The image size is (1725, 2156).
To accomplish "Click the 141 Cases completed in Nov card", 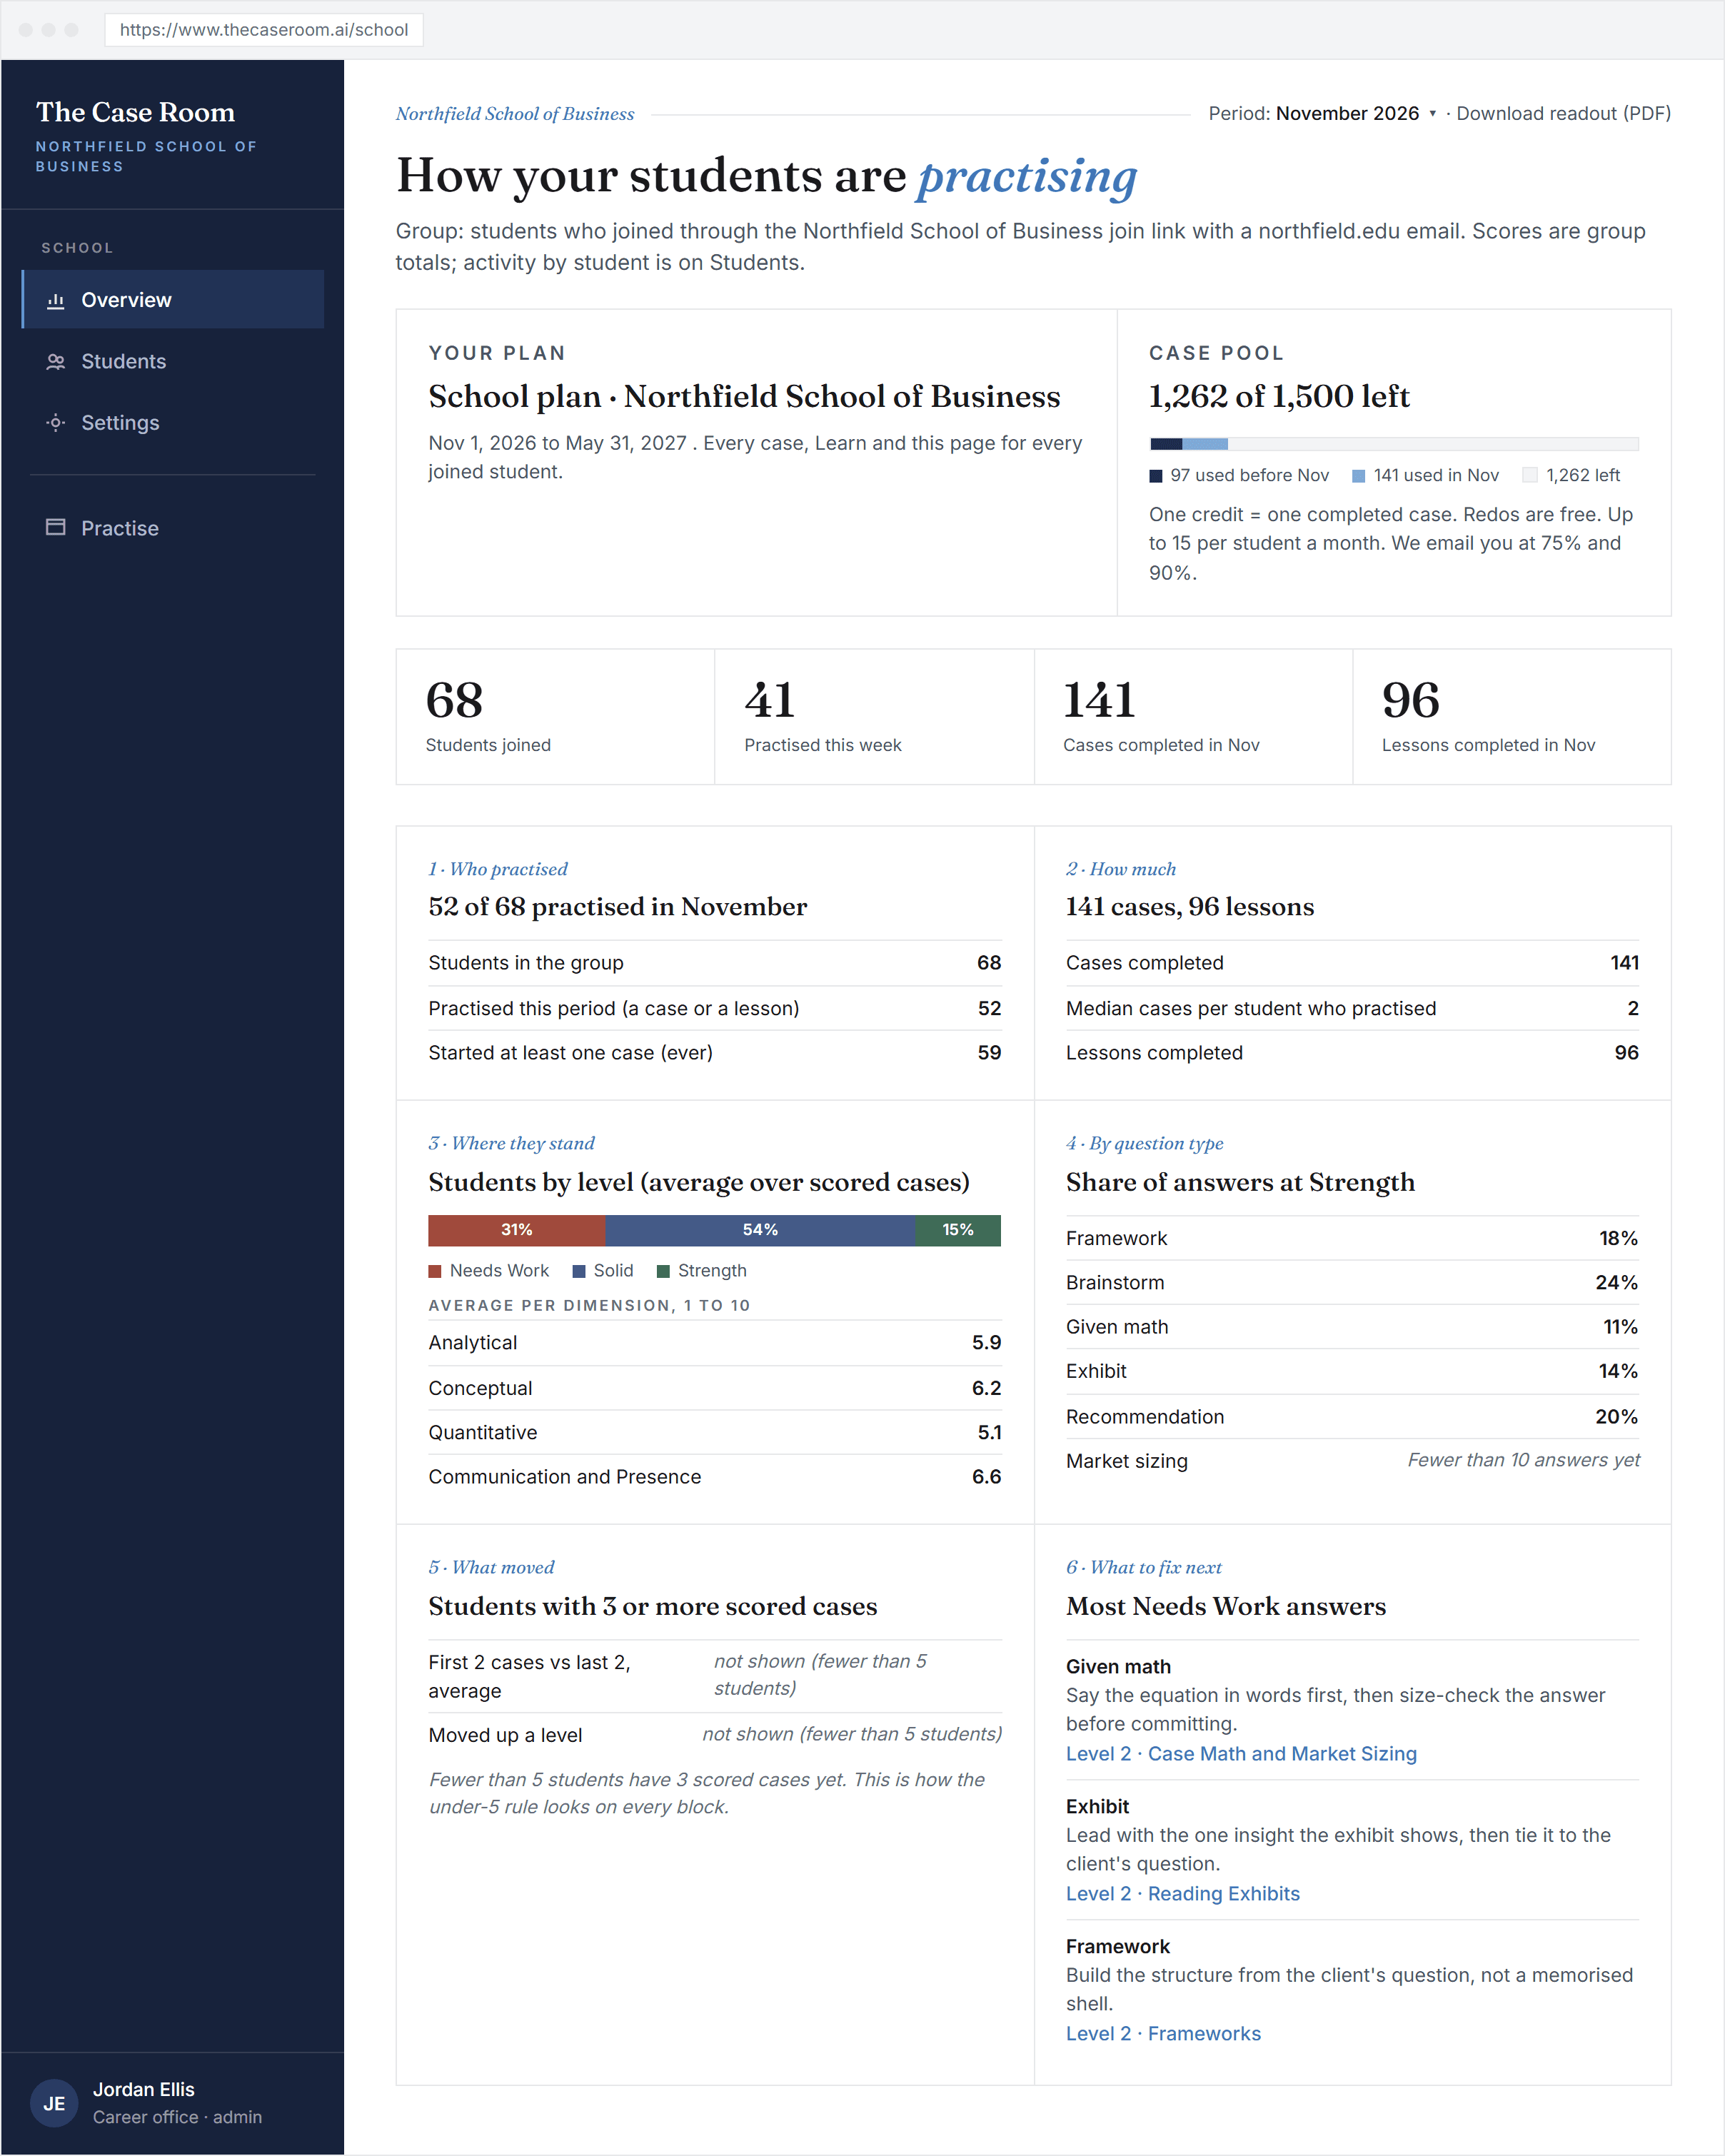I will point(1193,716).
